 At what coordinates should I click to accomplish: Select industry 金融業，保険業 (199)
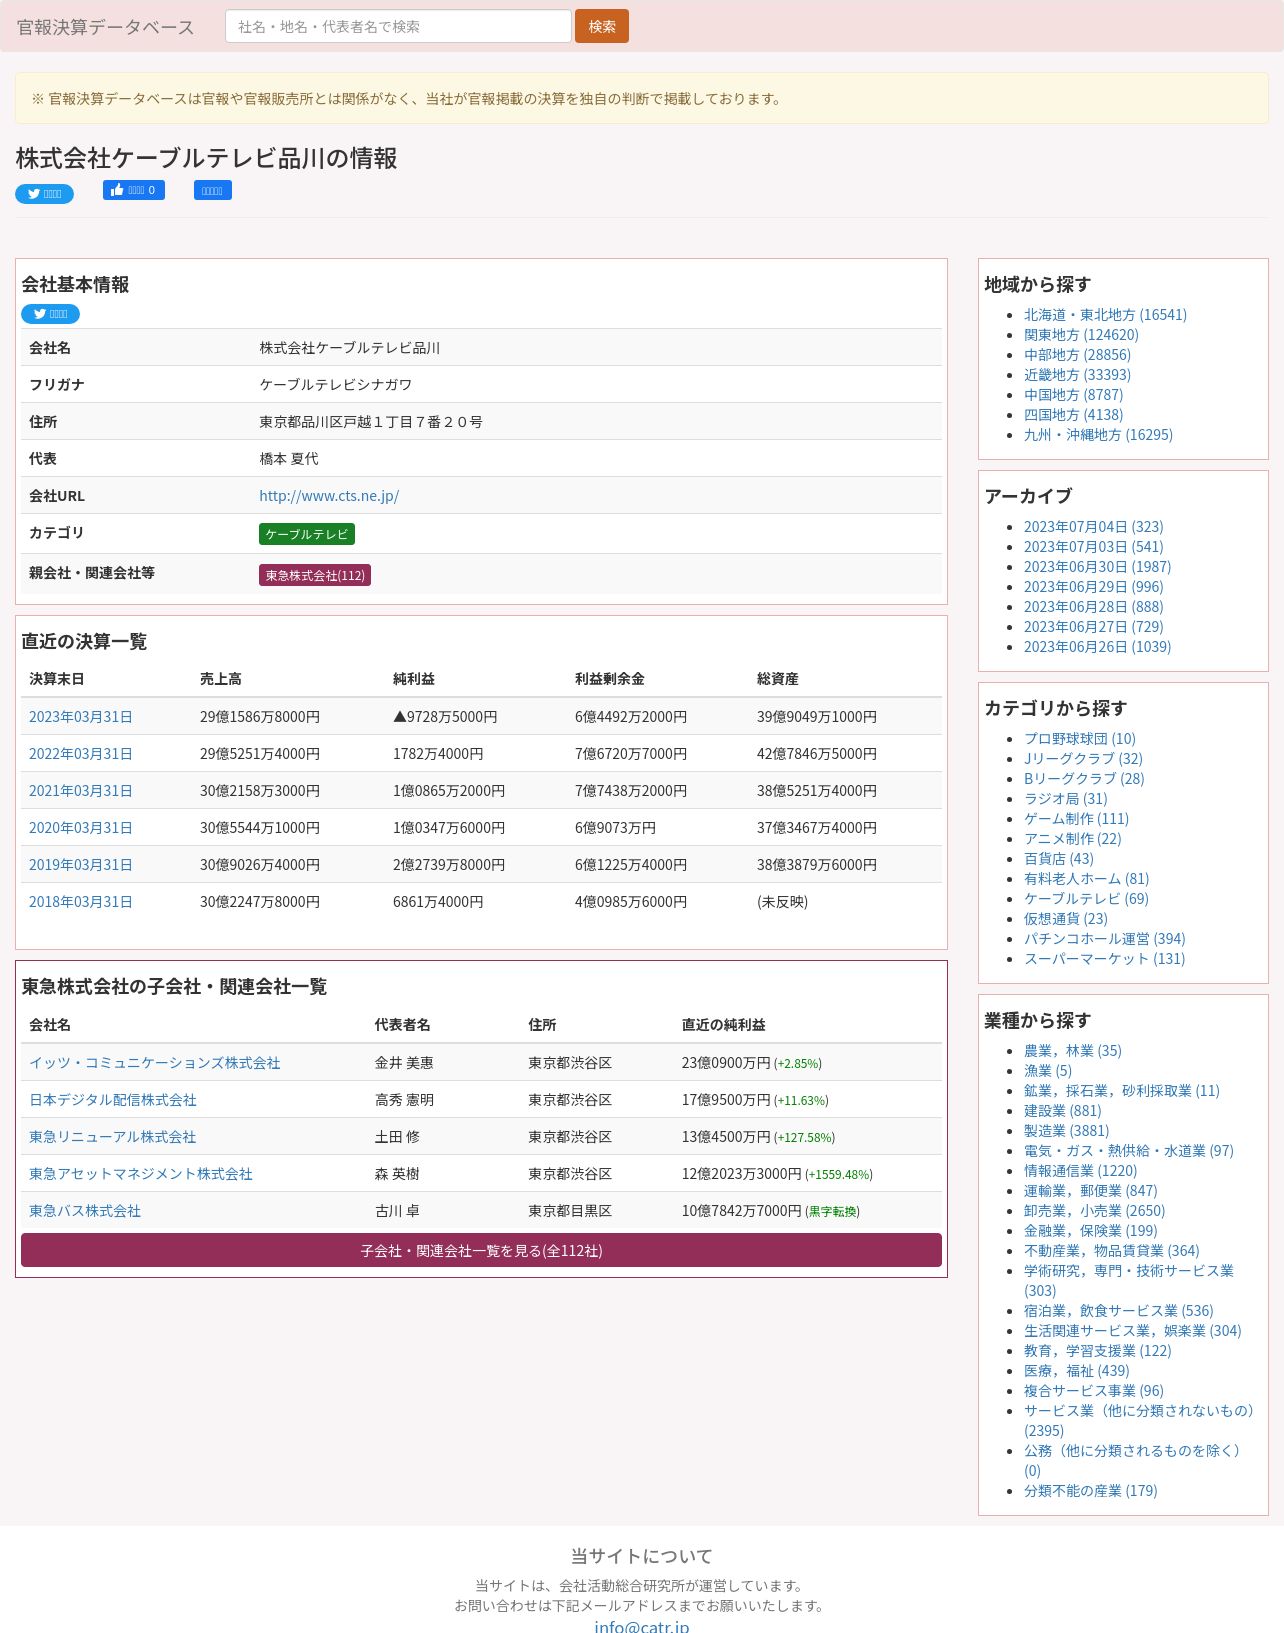pos(1090,1231)
